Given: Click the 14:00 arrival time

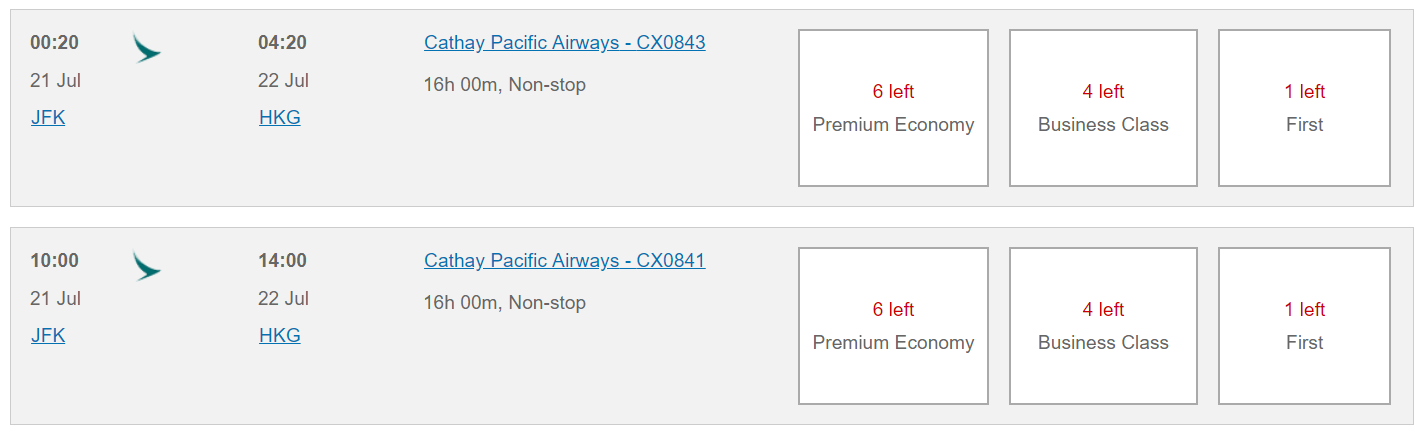Looking at the screenshot, I should coord(282,260).
